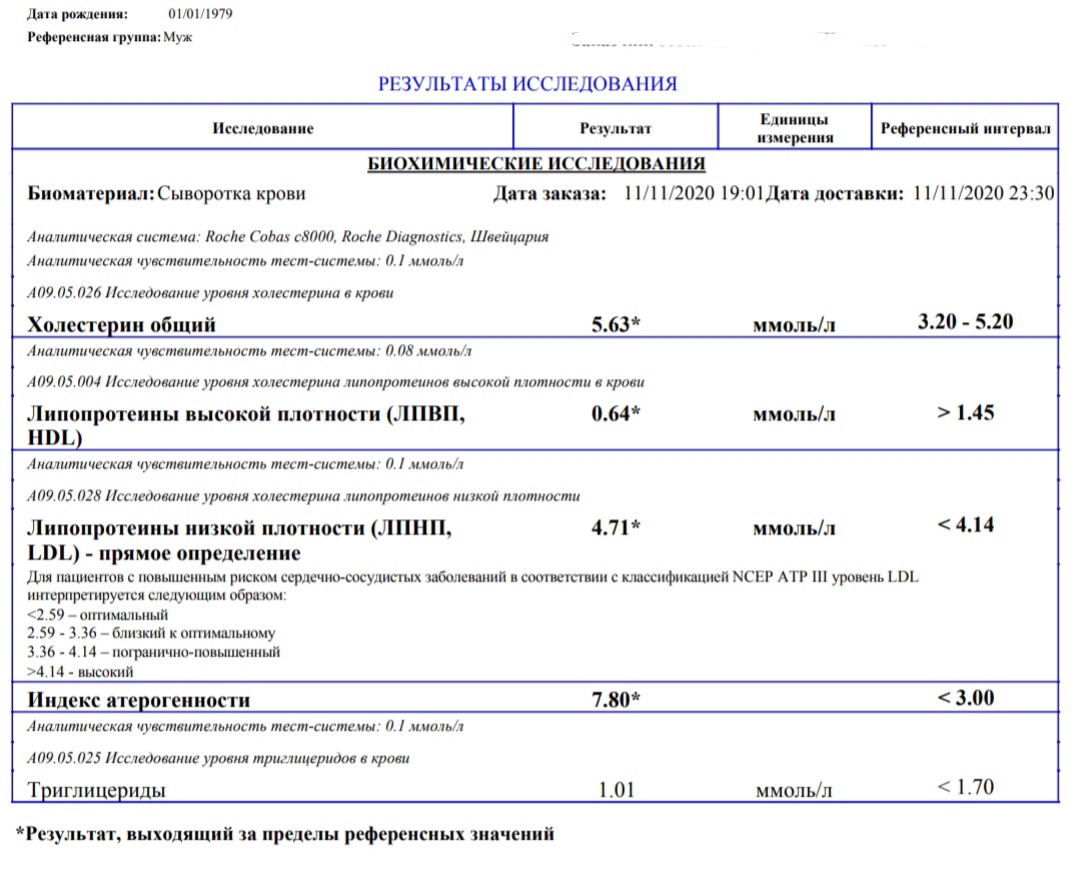
Task: Click the 'Результат' column header
Action: click(615, 129)
